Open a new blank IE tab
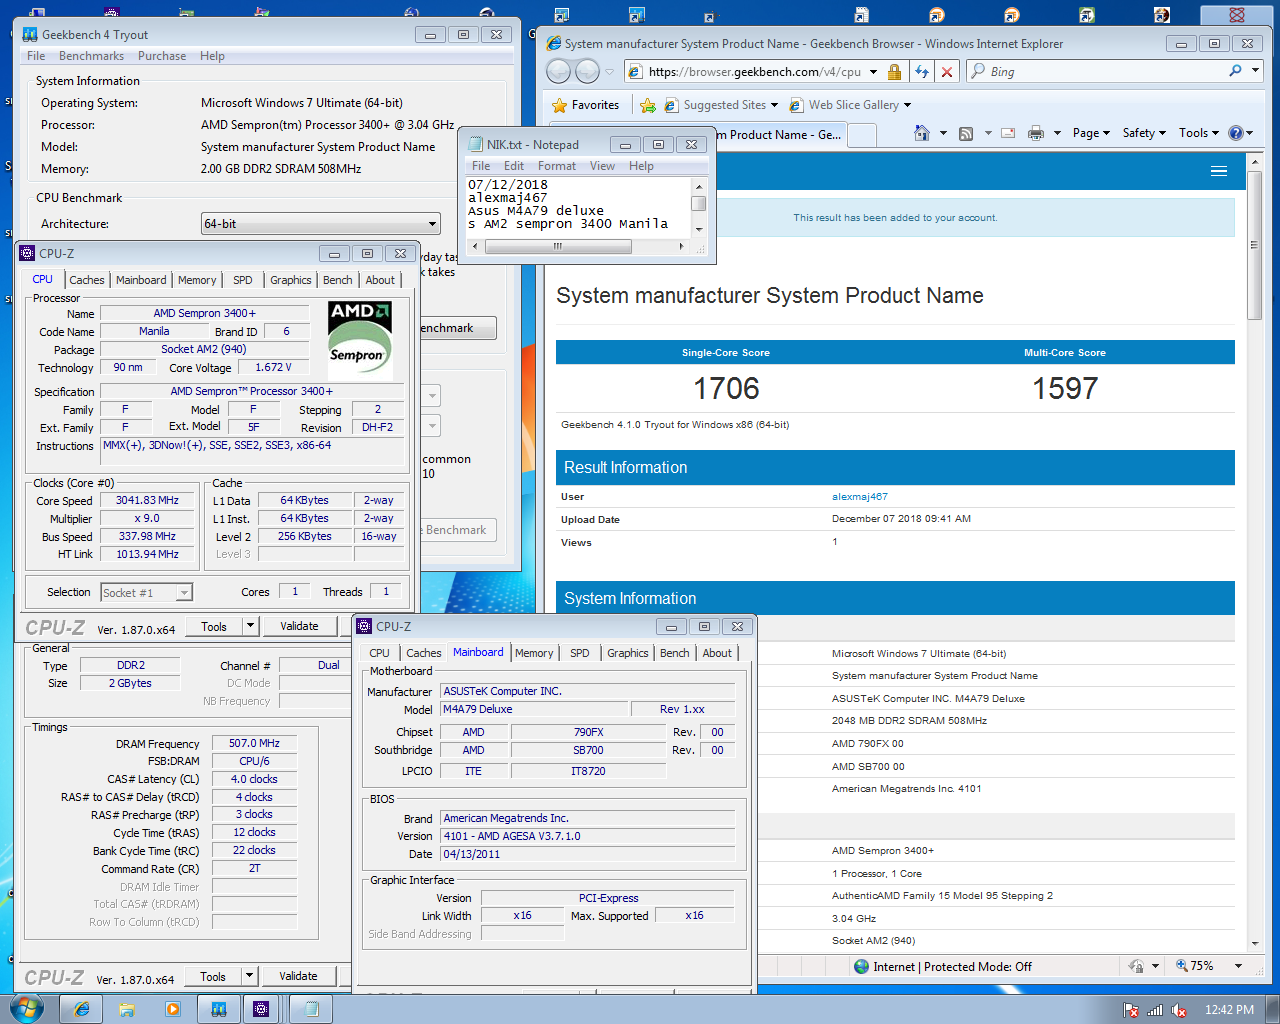Screen dimensions: 1280x1024 point(863,135)
